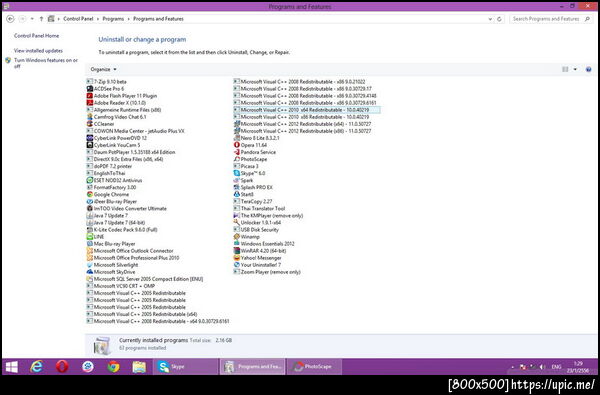Viewport: 600px width, 395px height.
Task: Click the taskbar clock
Action: click(578, 367)
